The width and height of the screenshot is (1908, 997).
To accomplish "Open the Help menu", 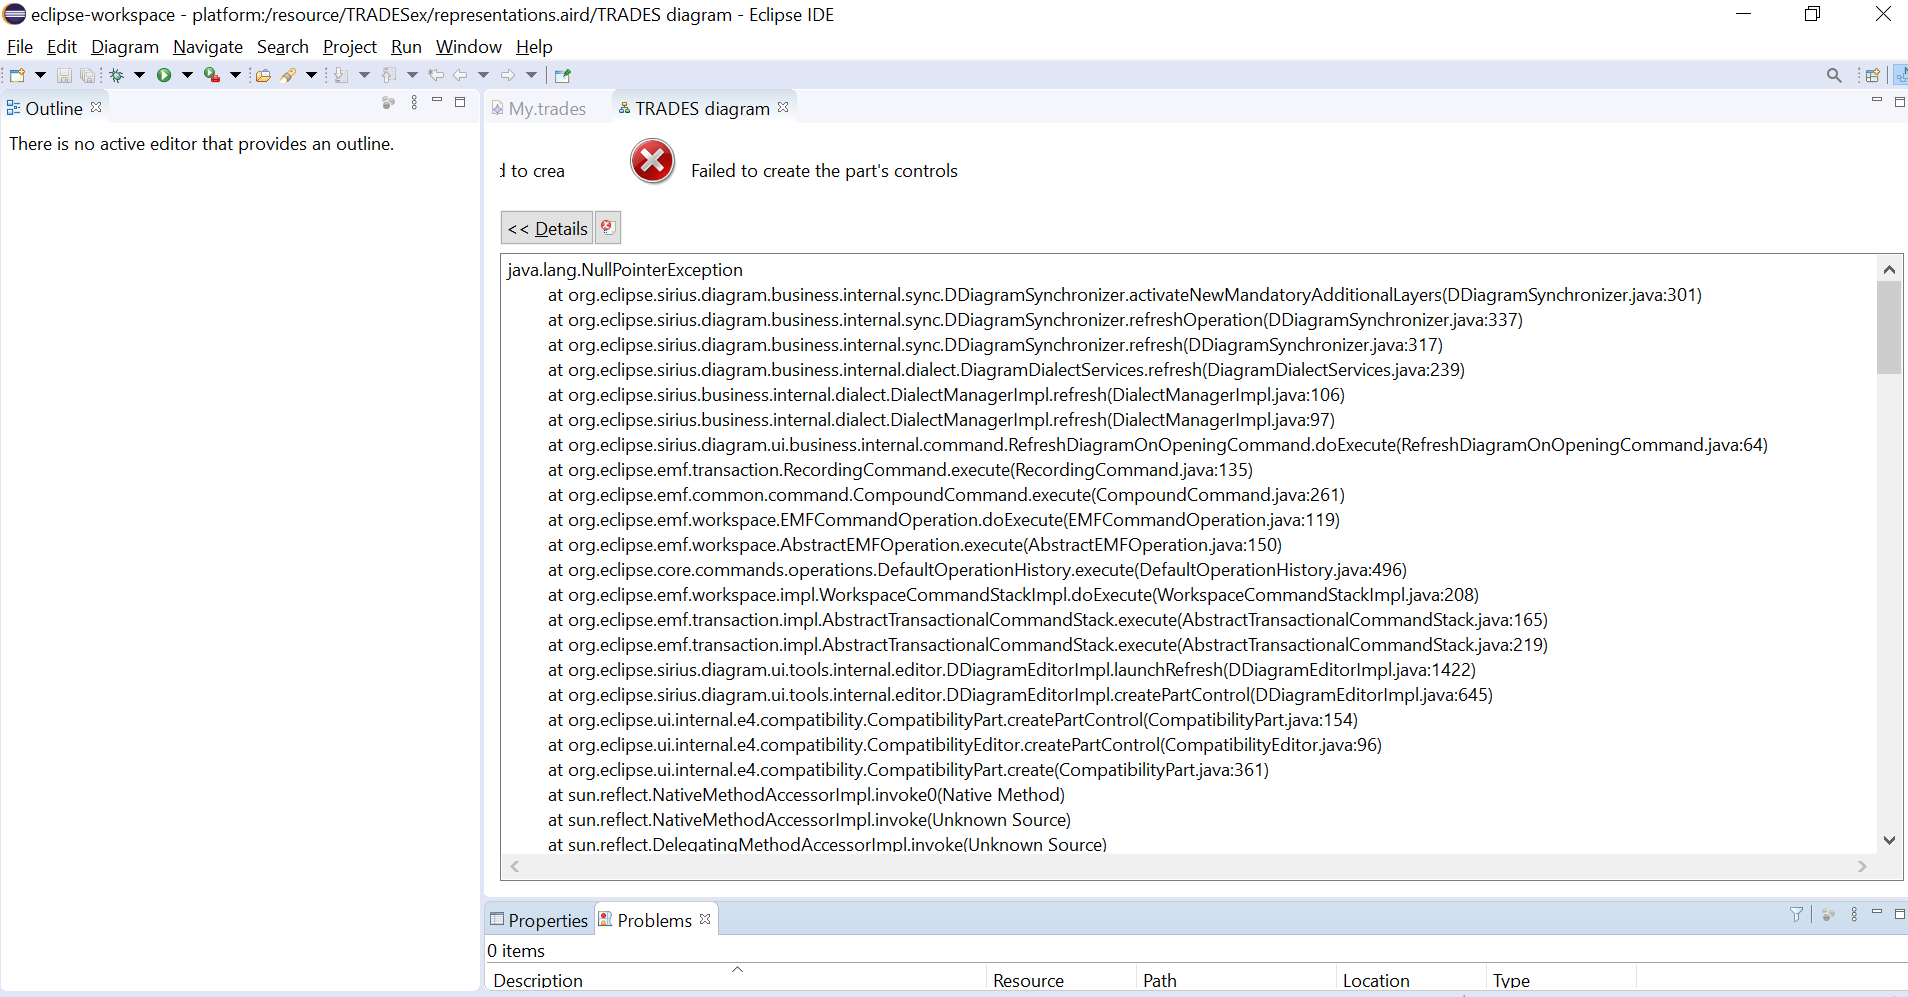I will 534,47.
